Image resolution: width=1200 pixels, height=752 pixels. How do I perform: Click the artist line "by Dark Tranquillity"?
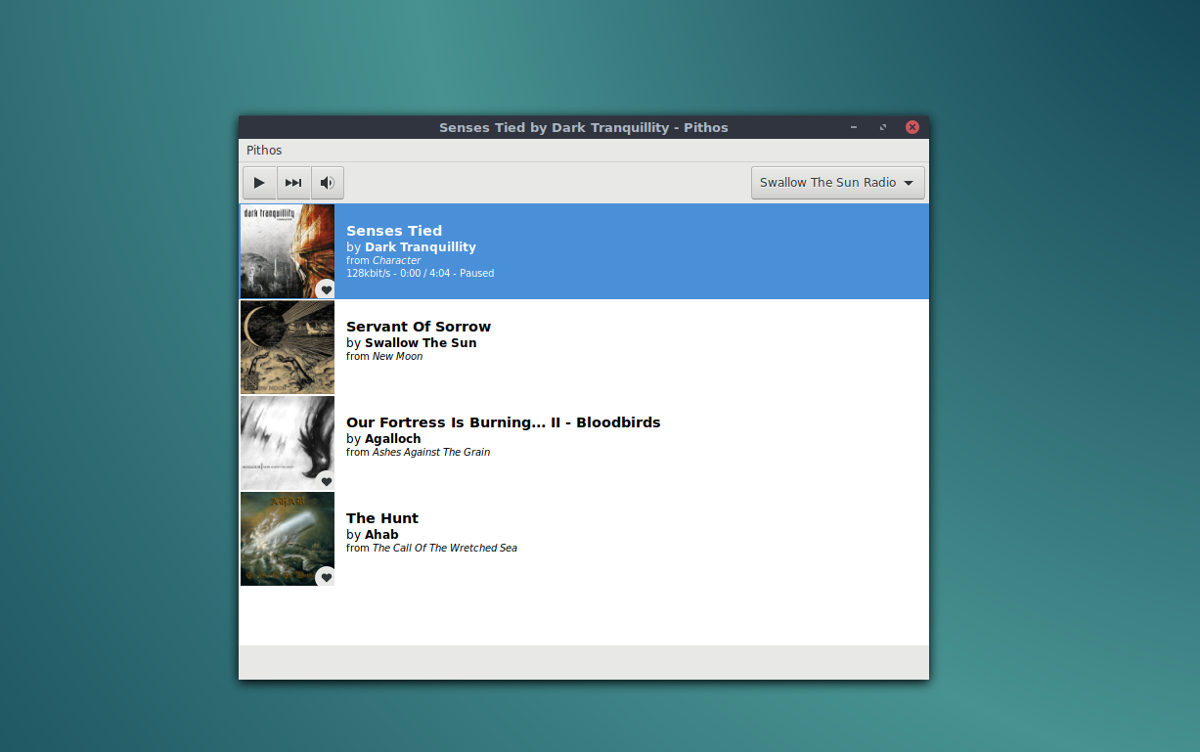[411, 247]
